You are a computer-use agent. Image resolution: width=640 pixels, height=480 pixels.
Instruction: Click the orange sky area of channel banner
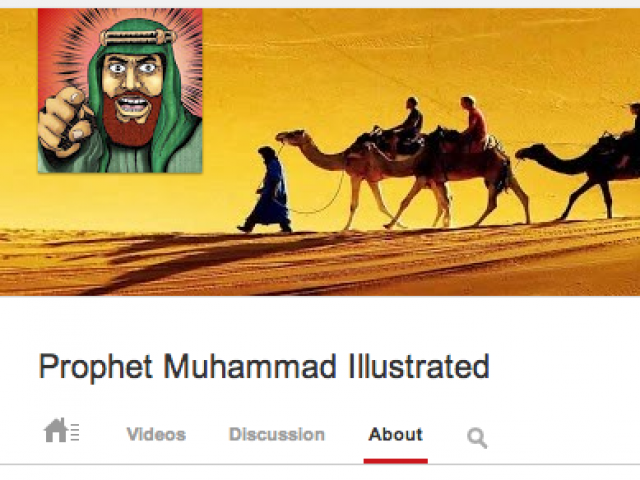(408, 49)
